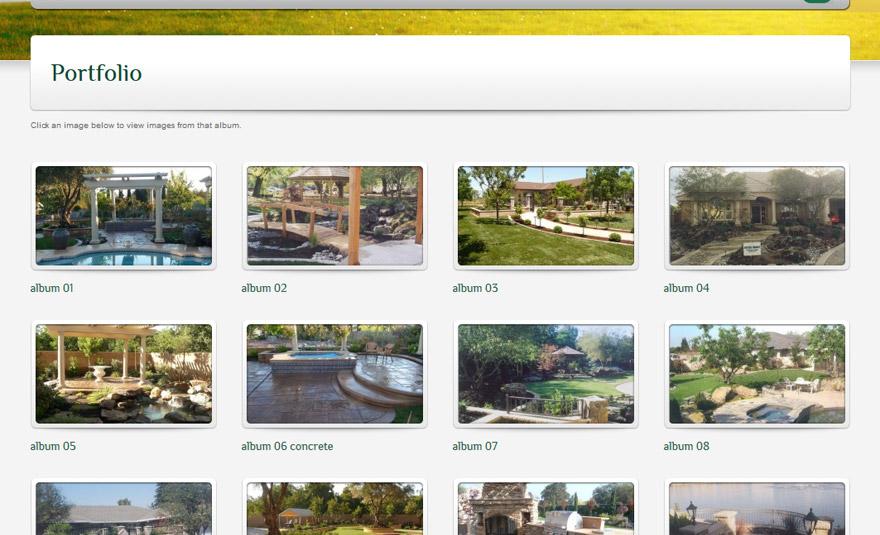The height and width of the screenshot is (535, 880).
Task: Open the album 02 wooden bridge thumbnail
Action: coord(334,216)
